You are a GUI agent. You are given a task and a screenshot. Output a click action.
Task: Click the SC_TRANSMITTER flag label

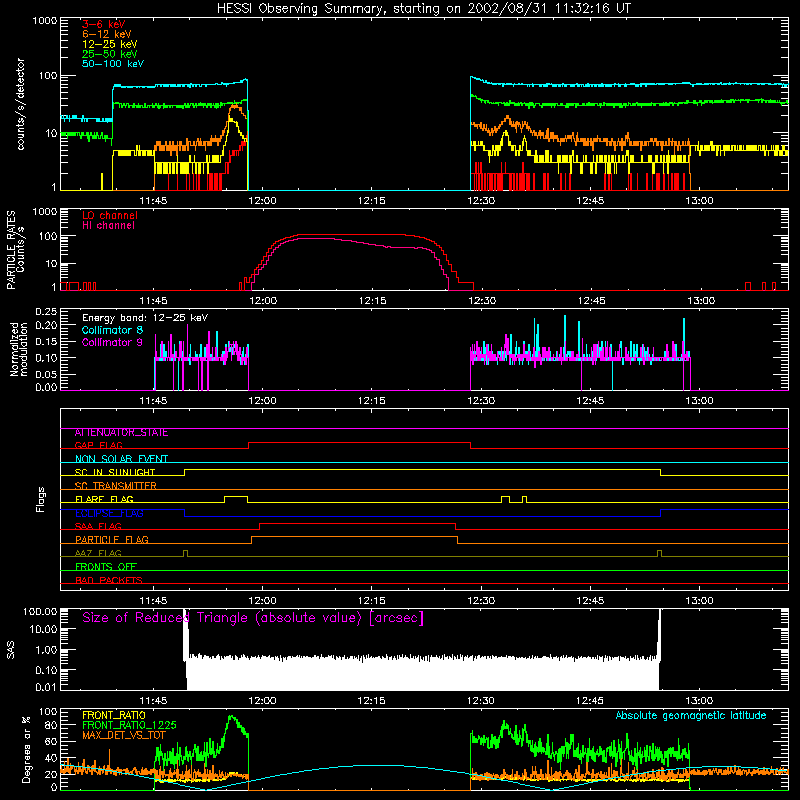[116, 486]
